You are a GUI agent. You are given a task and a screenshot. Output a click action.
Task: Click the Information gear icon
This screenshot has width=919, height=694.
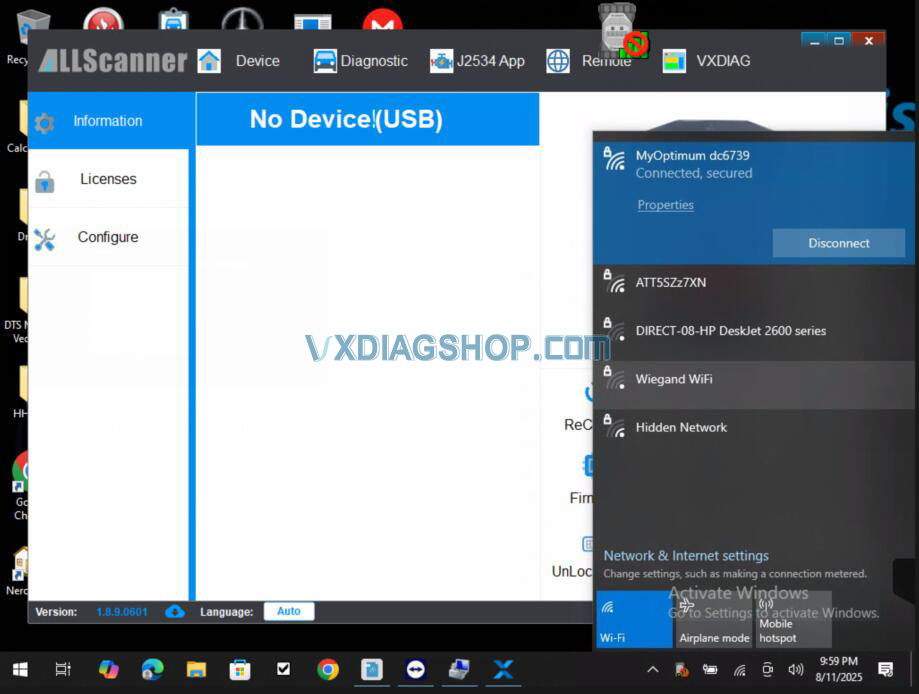(x=44, y=123)
